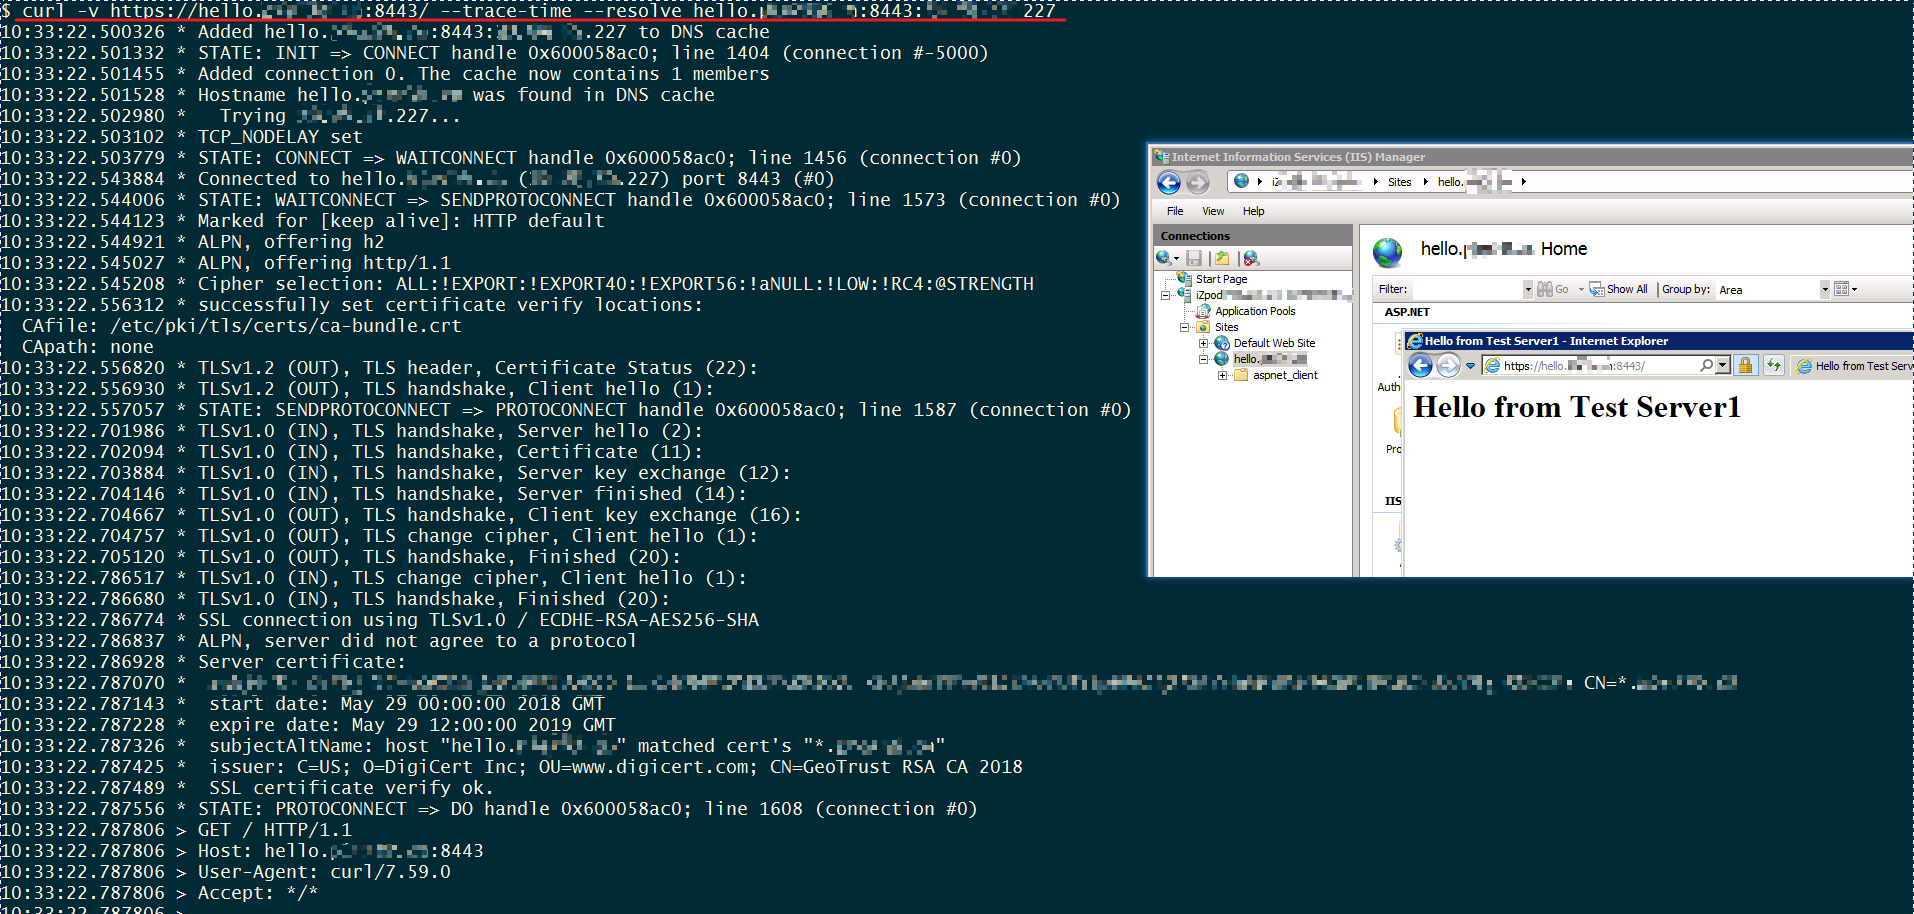
Task: Open the File menu in IIS Manager
Action: point(1175,211)
